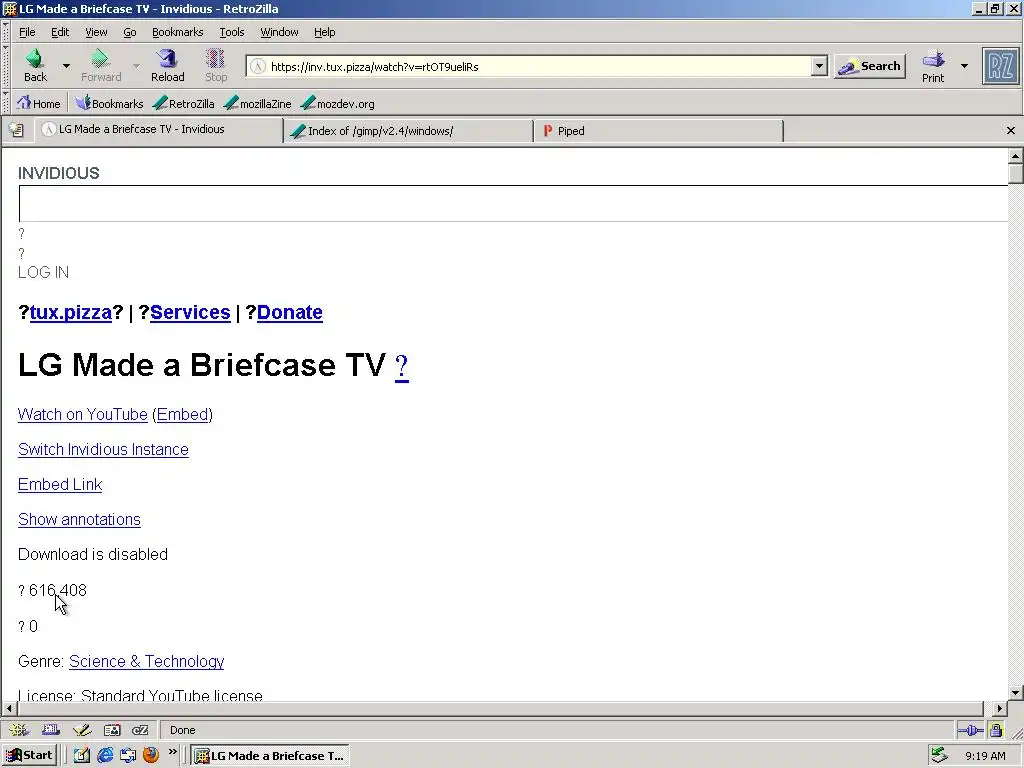Reload the current page
Screen dimensions: 1024x768
point(168,65)
